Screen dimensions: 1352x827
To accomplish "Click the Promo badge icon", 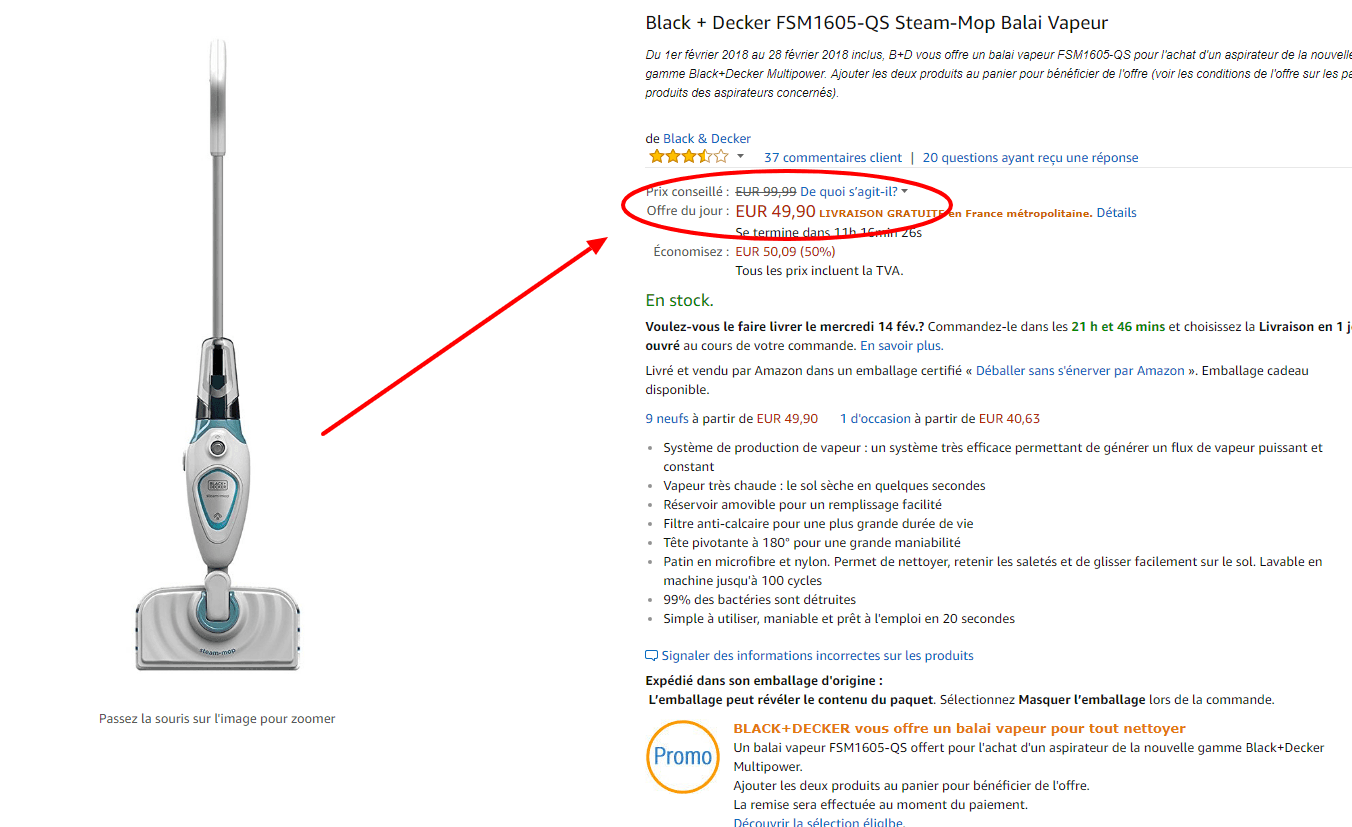I will (683, 757).
